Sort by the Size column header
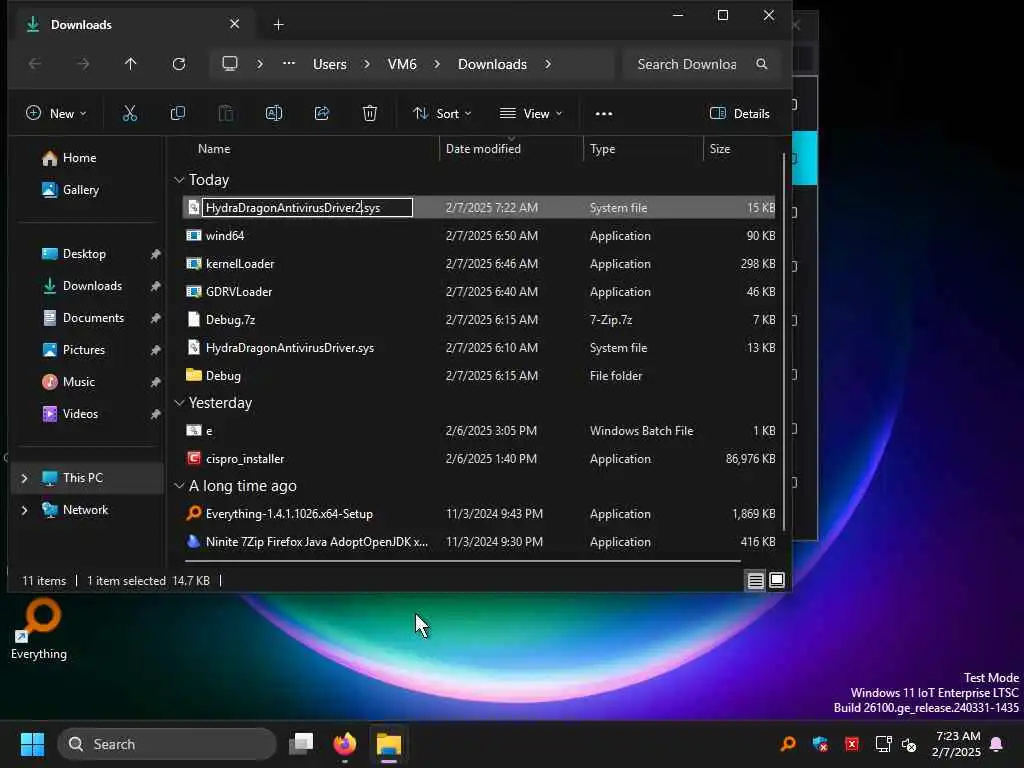The width and height of the screenshot is (1024, 768). tap(720, 149)
